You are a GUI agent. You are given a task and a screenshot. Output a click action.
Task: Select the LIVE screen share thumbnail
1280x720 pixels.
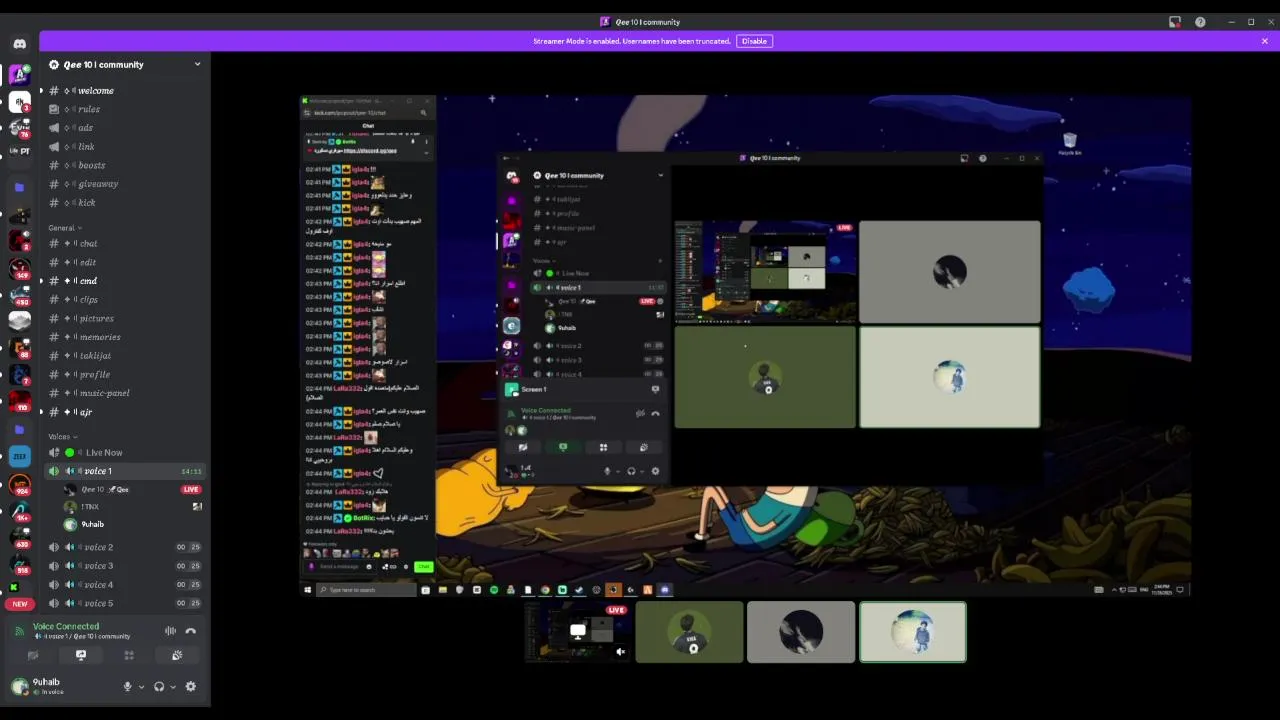[x=578, y=632]
